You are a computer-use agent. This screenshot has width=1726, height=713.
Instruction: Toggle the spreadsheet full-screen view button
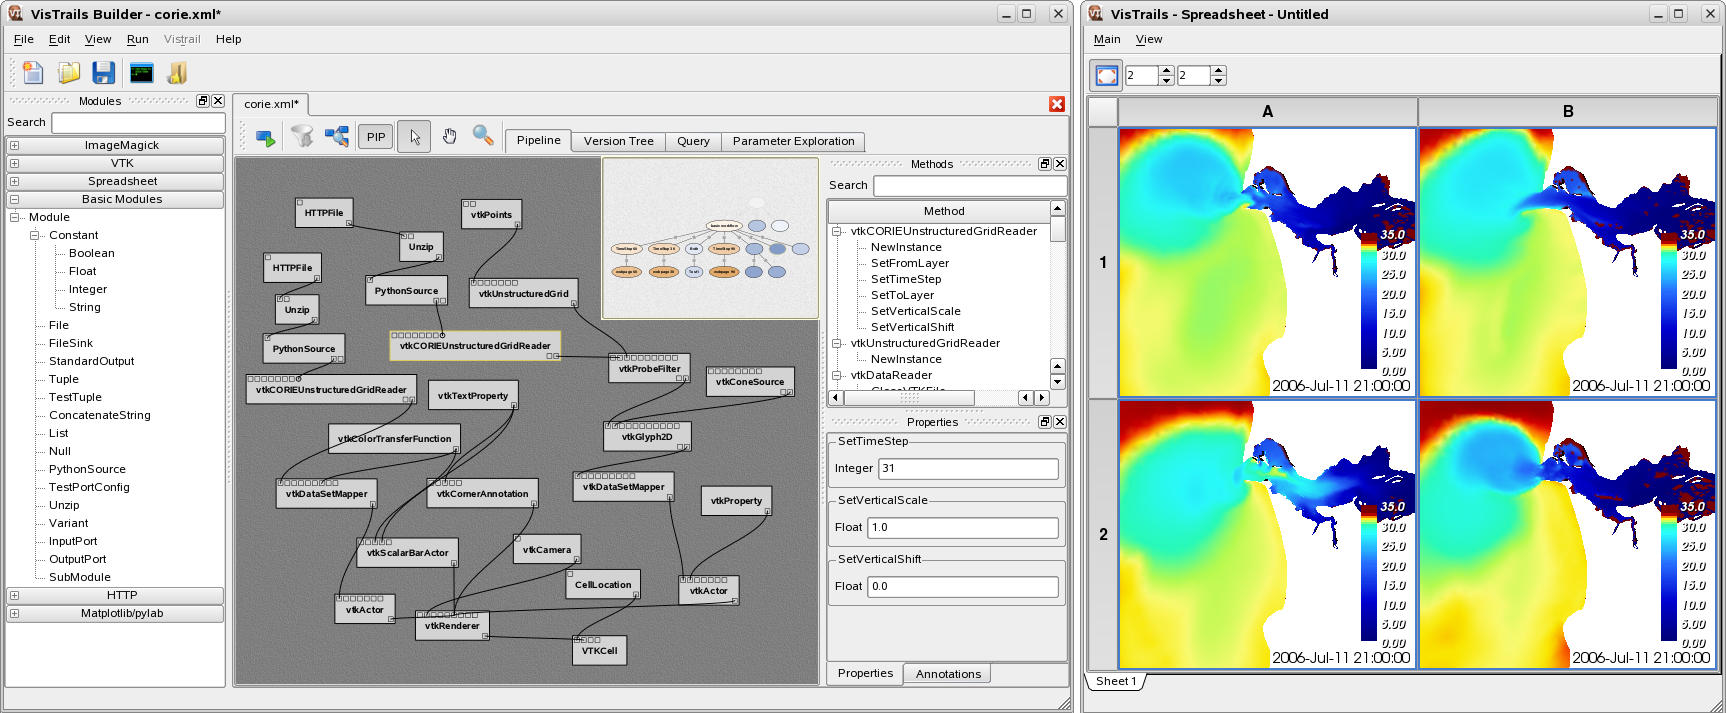[x=1107, y=76]
